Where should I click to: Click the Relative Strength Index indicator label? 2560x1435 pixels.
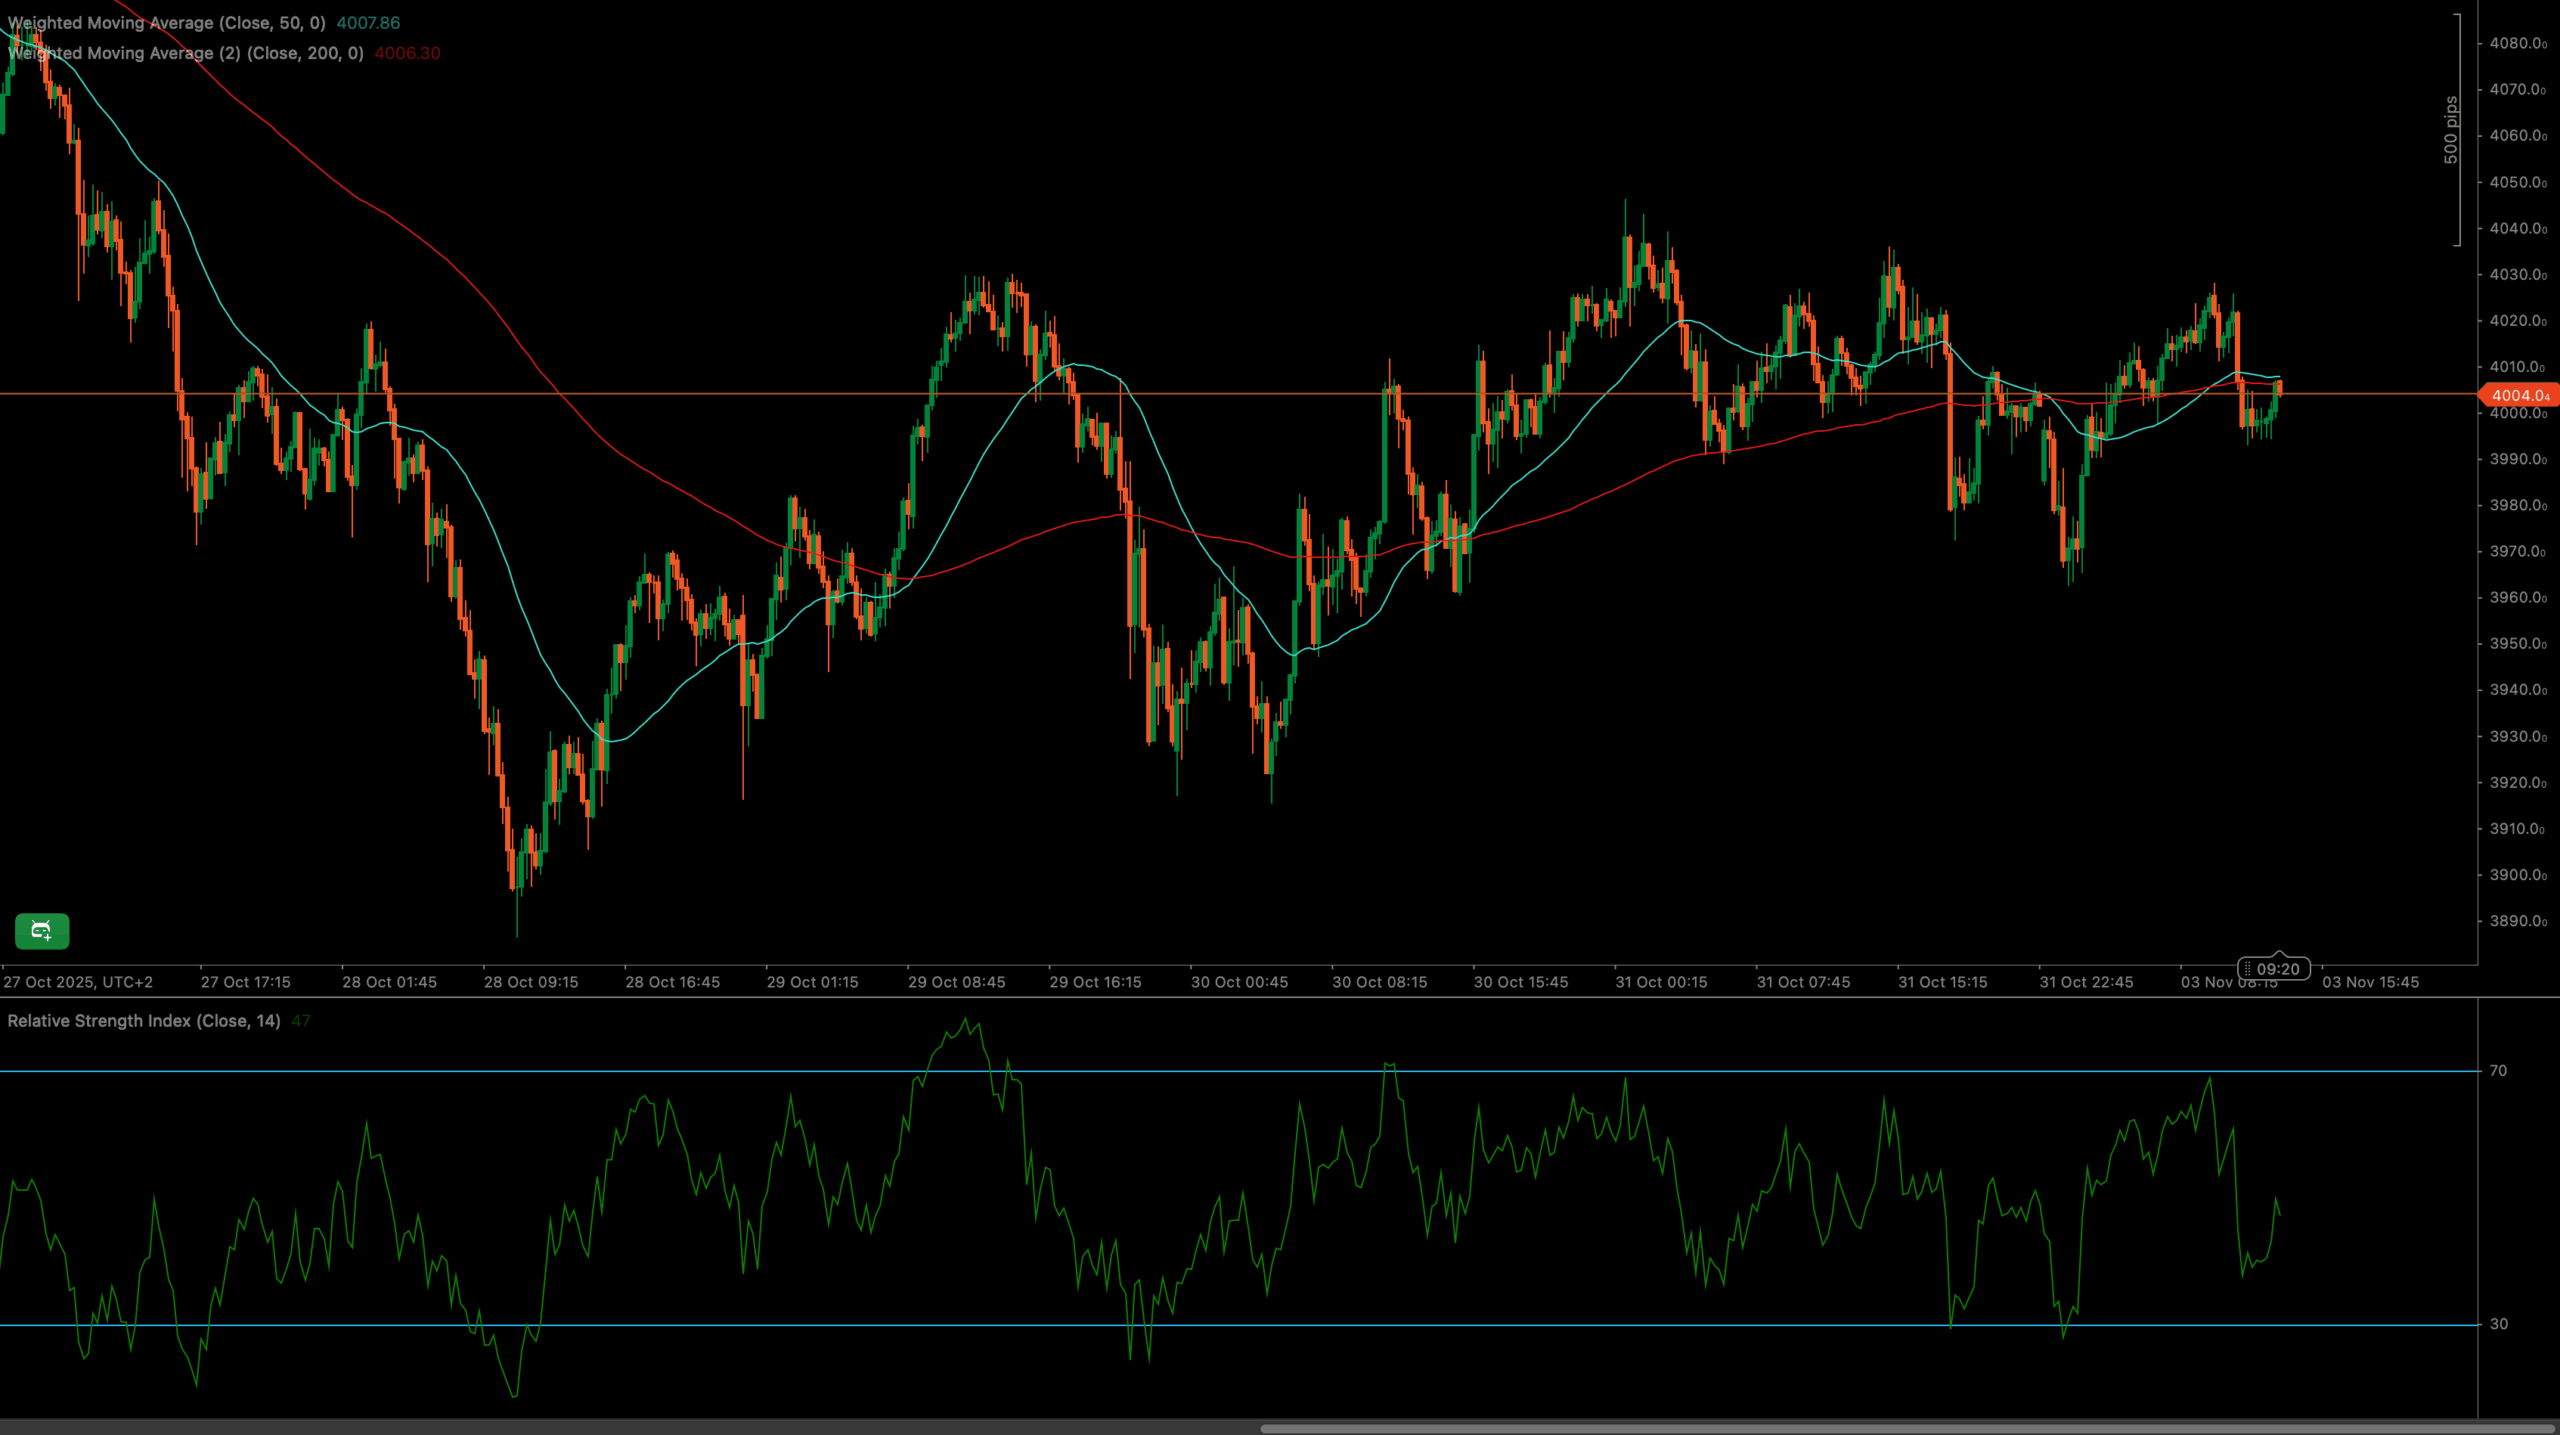144,1021
